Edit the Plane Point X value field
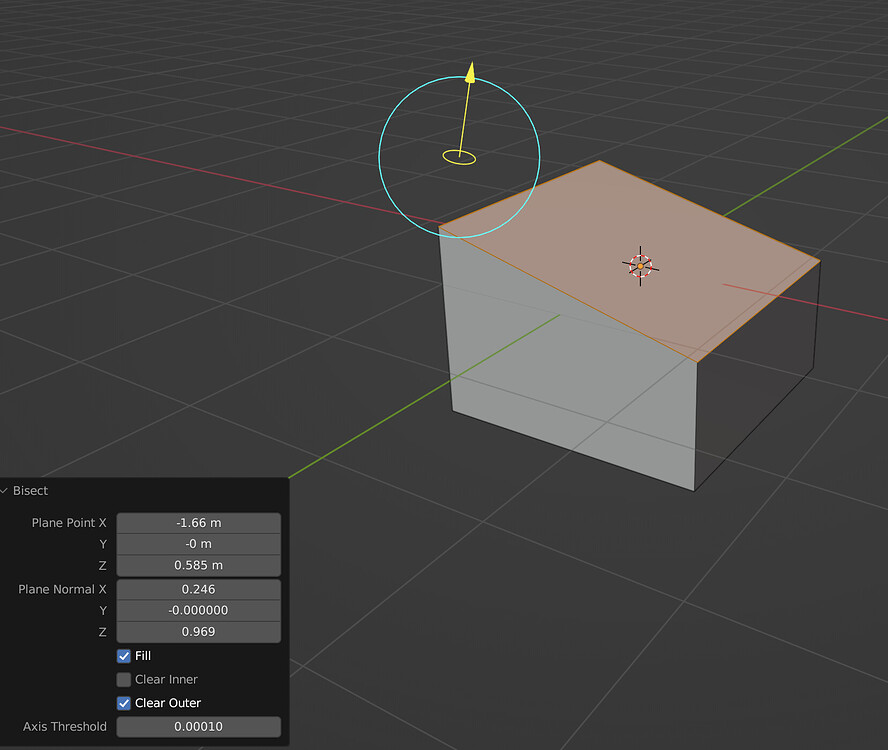Image resolution: width=888 pixels, height=750 pixels. tap(198, 522)
